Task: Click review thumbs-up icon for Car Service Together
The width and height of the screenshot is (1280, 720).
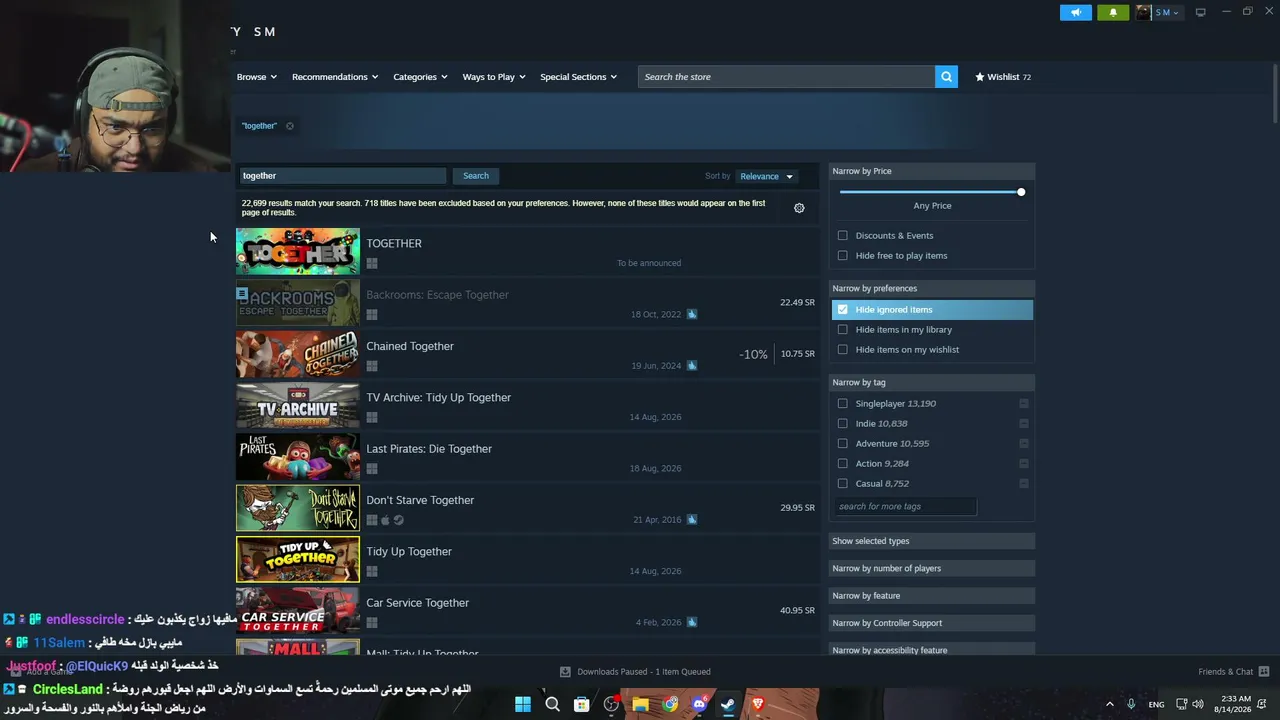Action: point(691,622)
